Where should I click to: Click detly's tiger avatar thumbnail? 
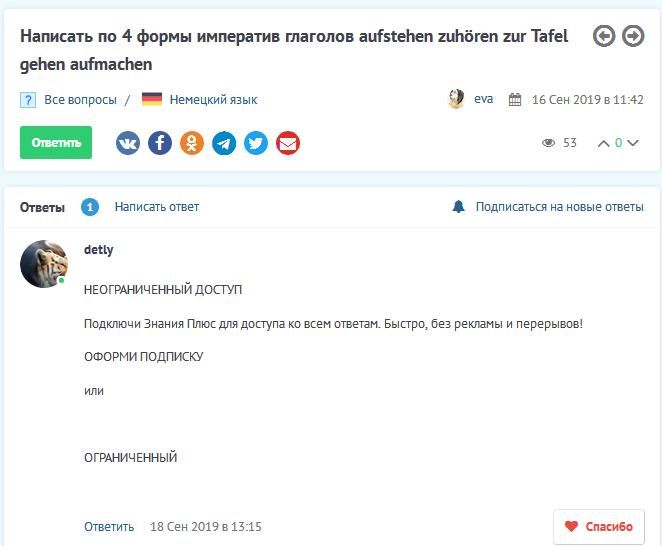point(44,264)
